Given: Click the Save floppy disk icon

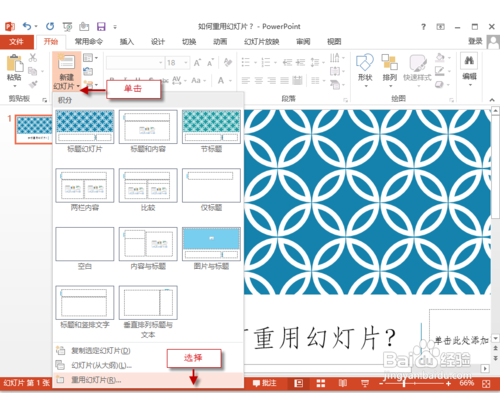Looking at the screenshot, I should tap(101, 26).
